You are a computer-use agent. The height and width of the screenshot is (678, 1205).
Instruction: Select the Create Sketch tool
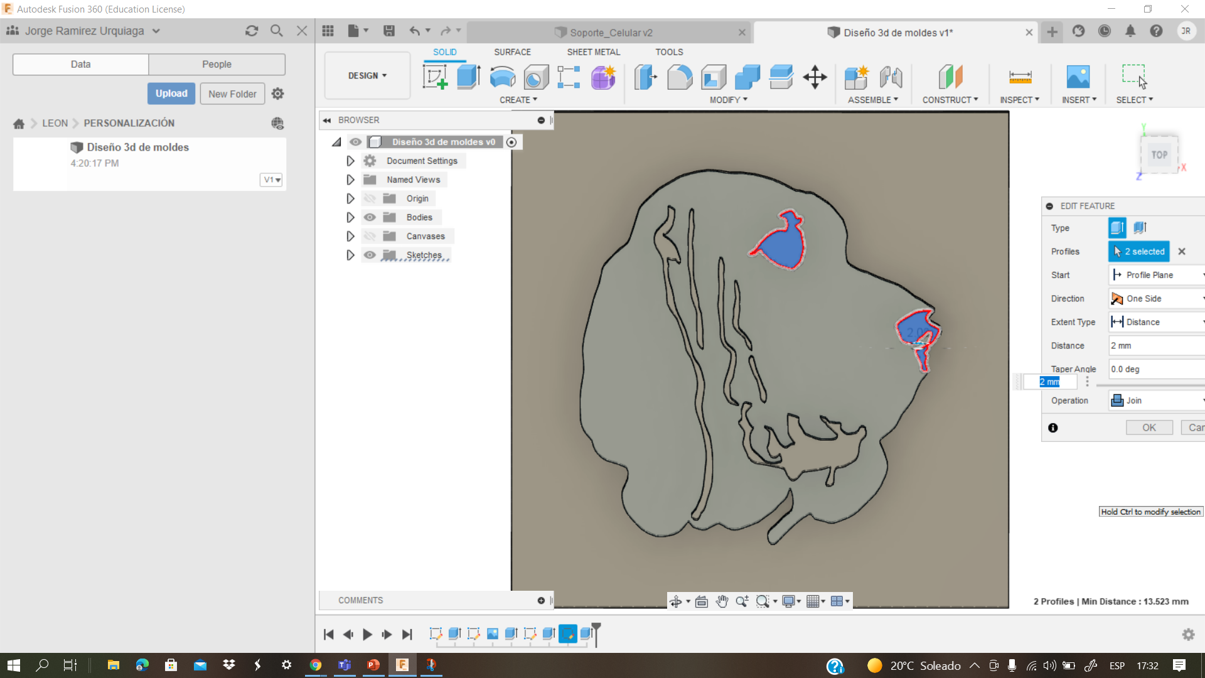[x=435, y=77]
